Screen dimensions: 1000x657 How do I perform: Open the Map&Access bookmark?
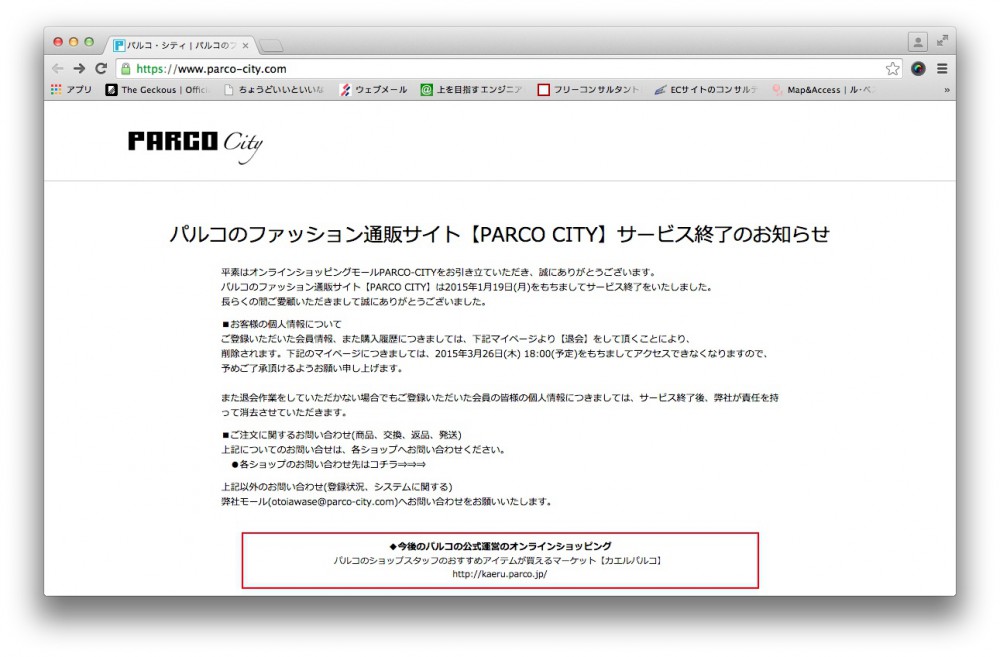point(823,90)
